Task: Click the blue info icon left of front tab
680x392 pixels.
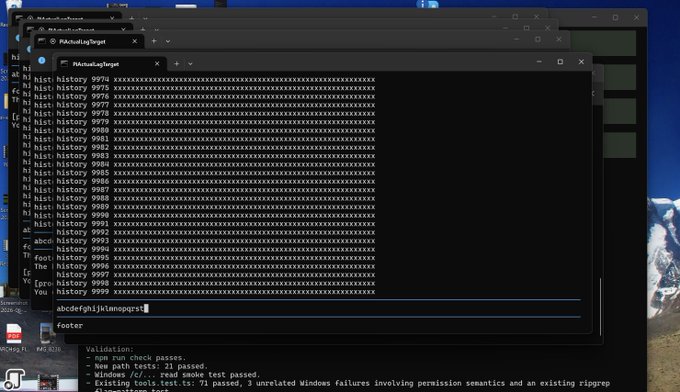Action: (42, 60)
